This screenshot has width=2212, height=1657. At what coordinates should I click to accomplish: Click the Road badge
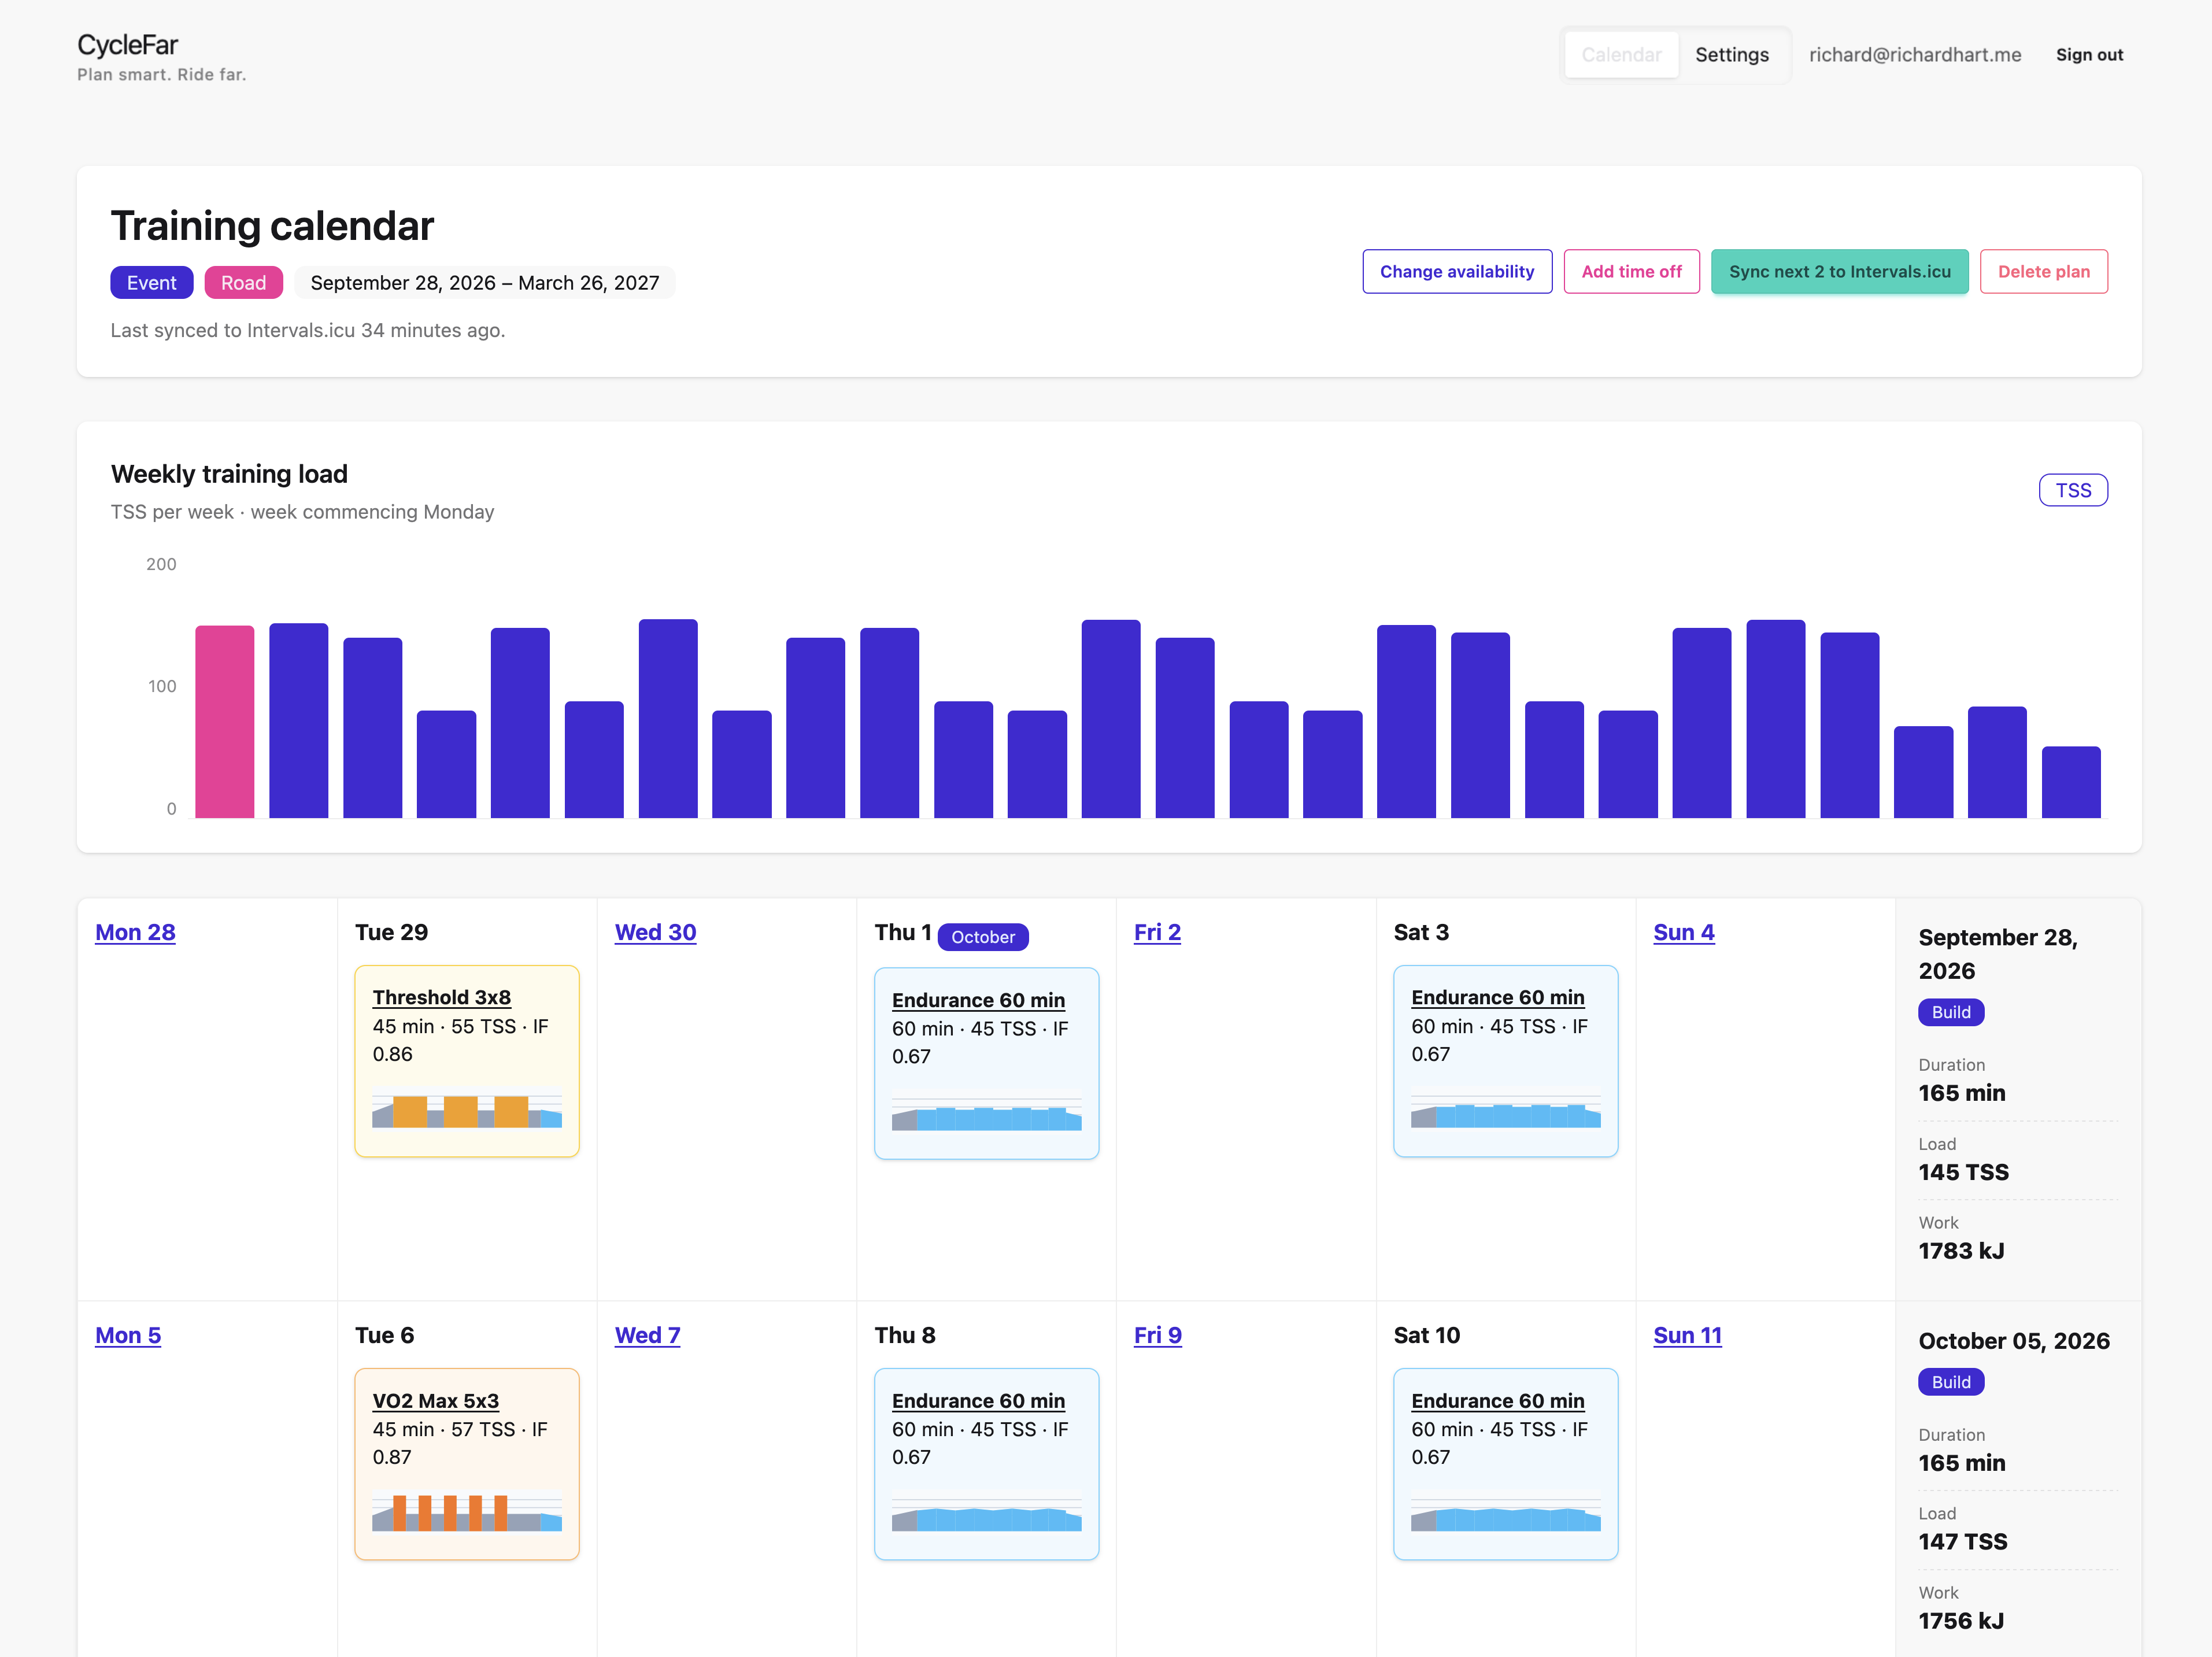[x=244, y=283]
